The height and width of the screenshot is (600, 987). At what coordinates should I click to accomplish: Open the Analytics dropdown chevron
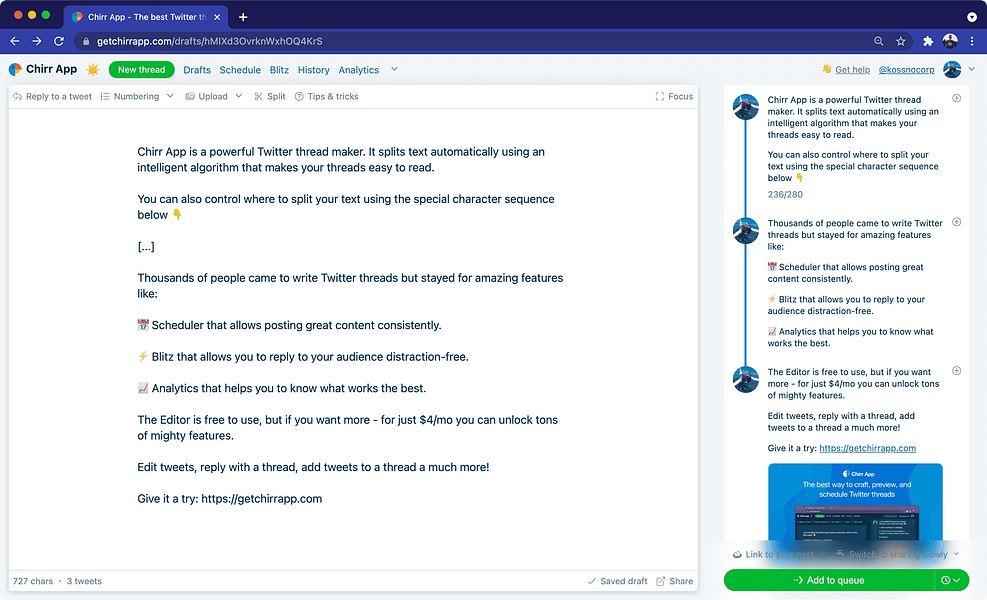392,70
